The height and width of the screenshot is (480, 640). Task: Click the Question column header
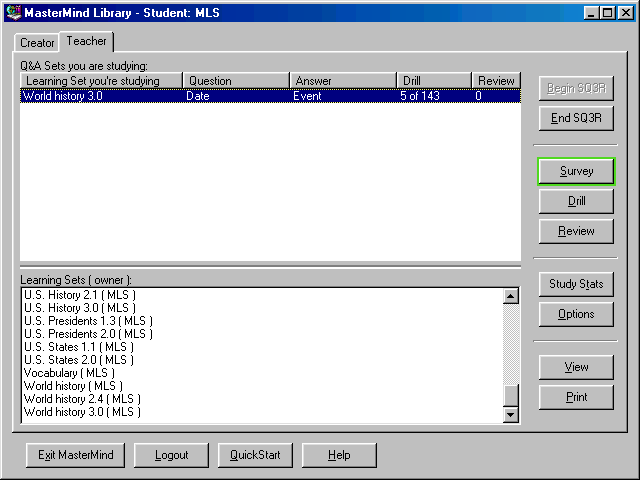coord(236,80)
